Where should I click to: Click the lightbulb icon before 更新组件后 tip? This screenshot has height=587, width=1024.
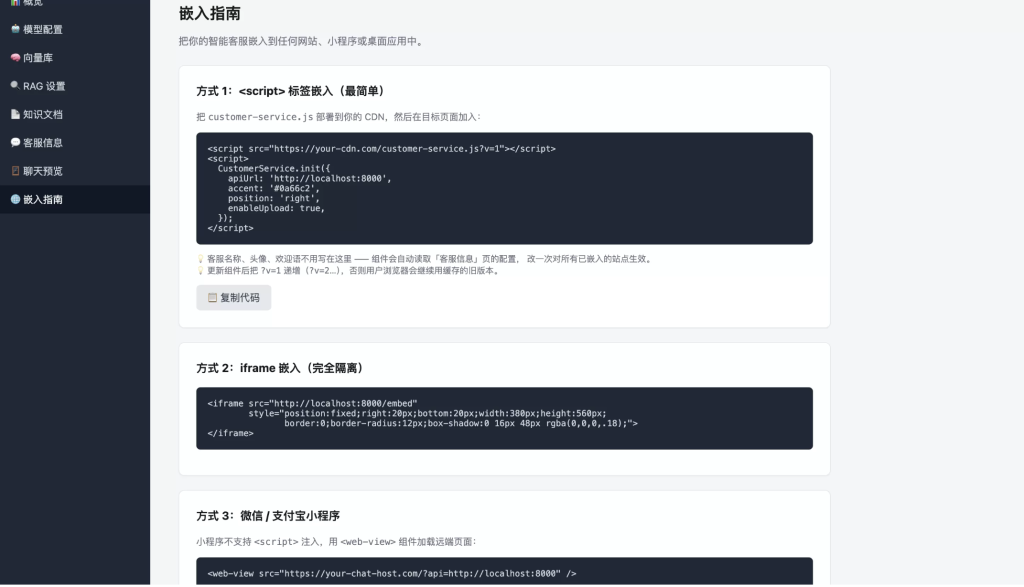[x=200, y=271]
